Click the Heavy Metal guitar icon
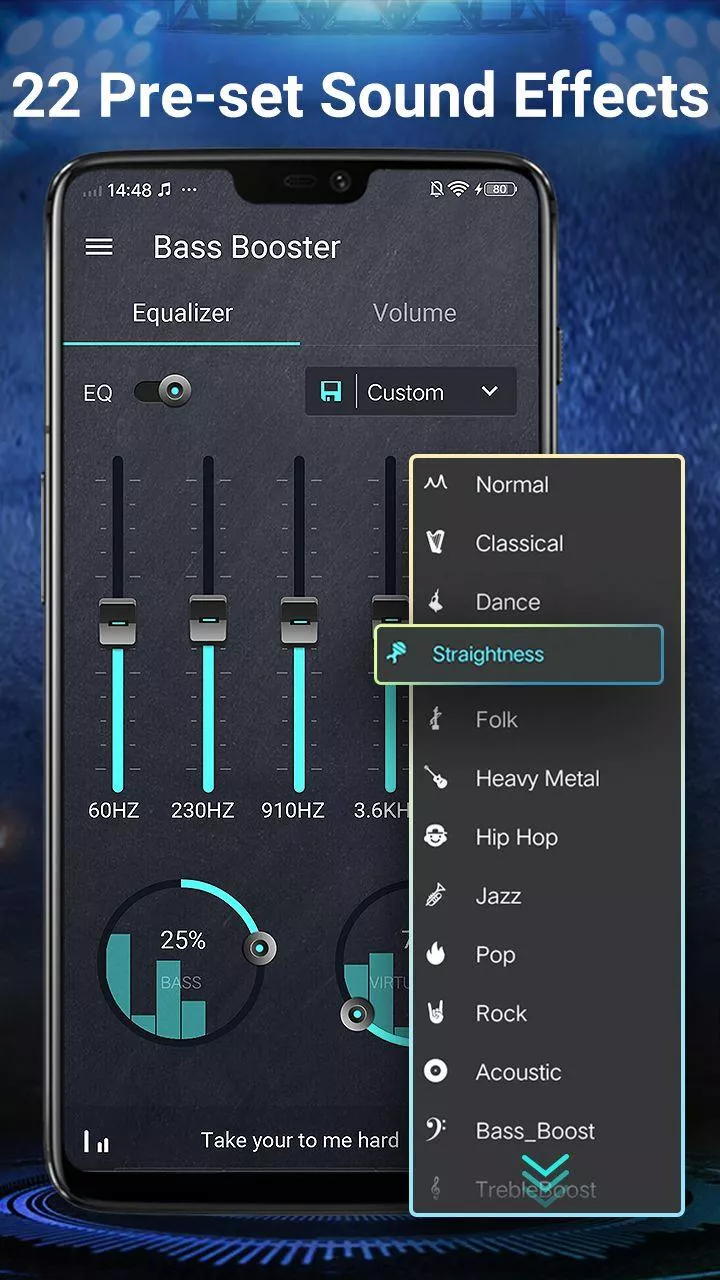 point(435,778)
